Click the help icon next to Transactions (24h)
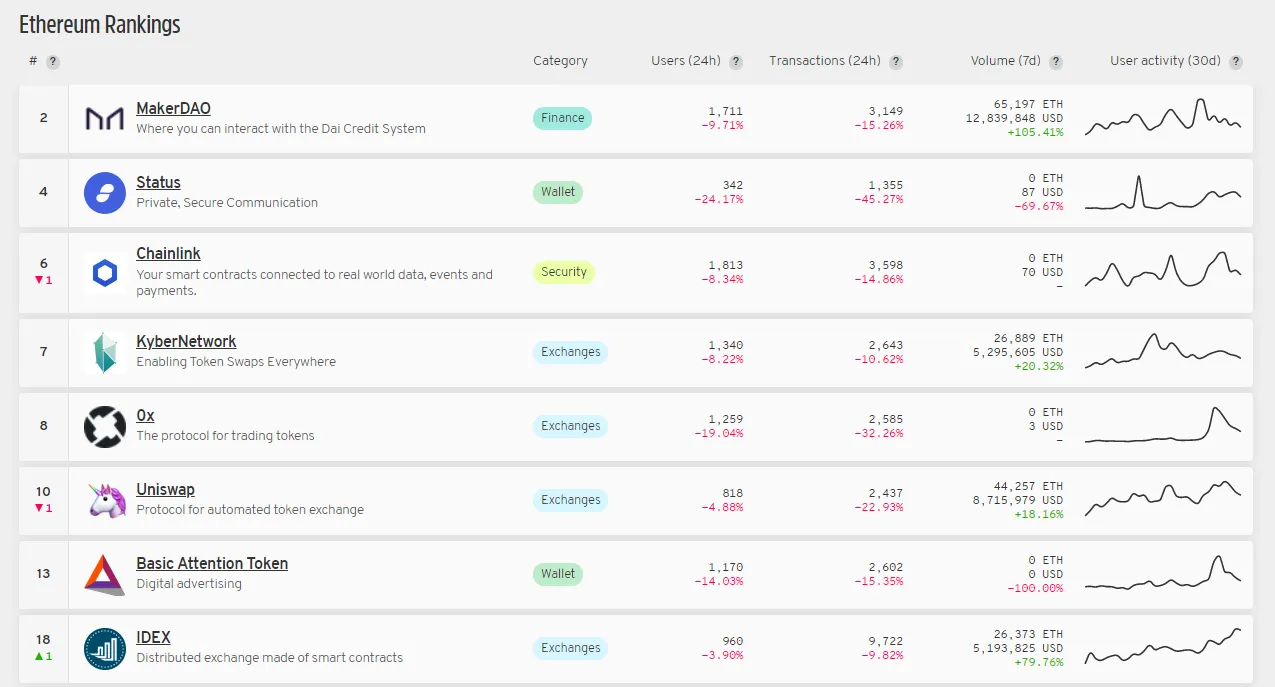 tap(896, 62)
